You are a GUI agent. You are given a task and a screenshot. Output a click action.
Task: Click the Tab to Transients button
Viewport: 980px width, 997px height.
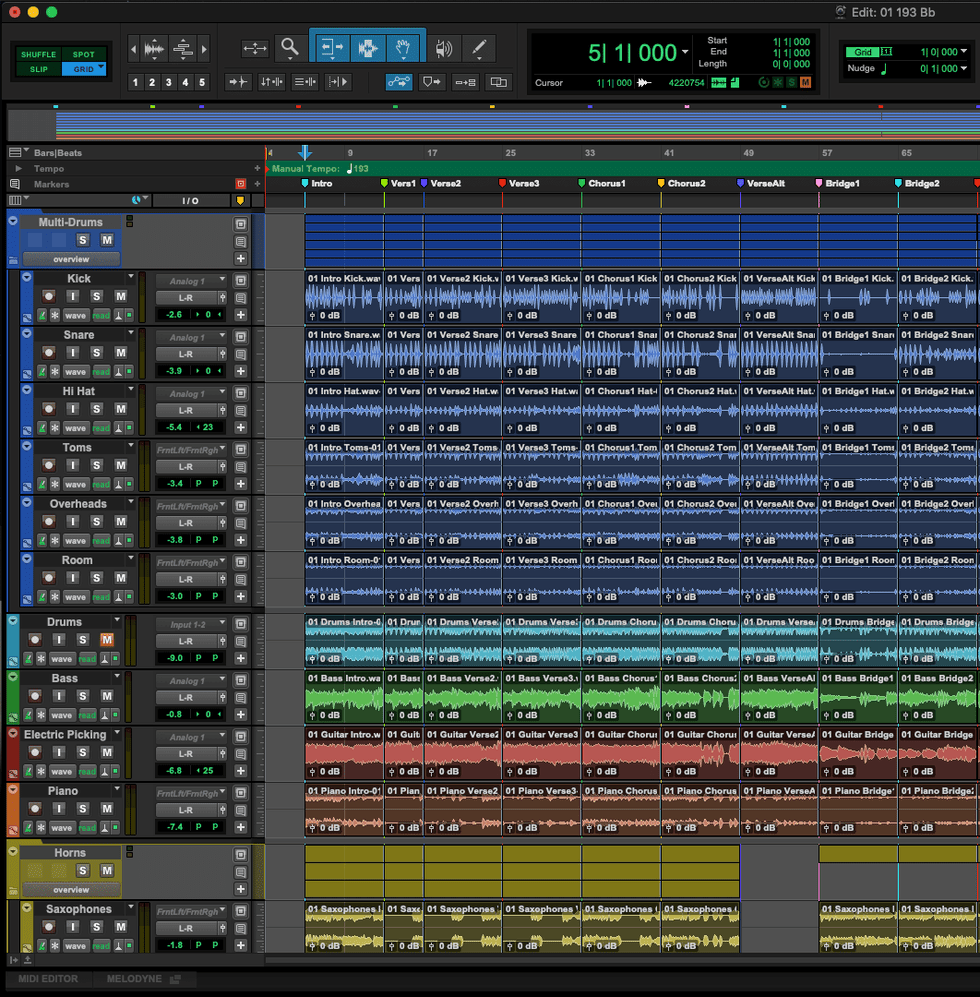tap(238, 82)
